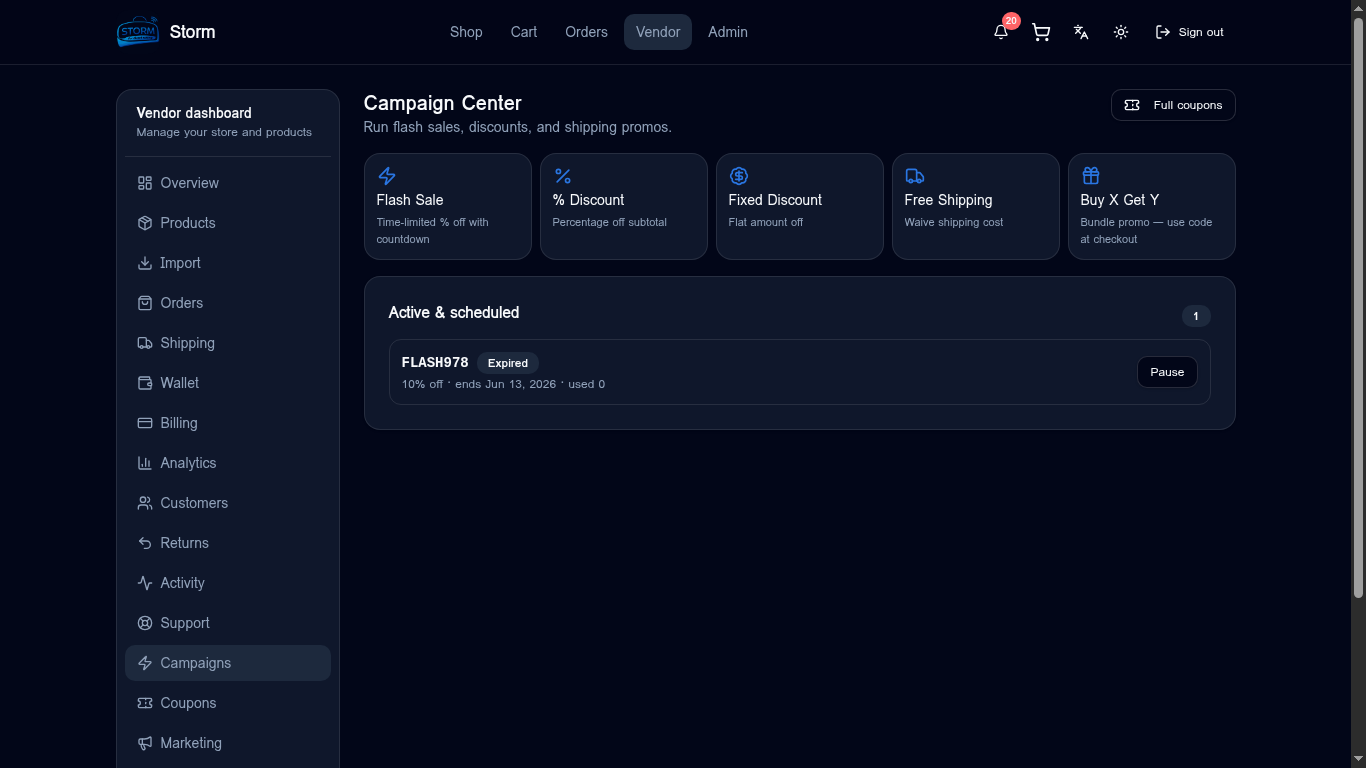Open Customers in vendor sidebar
The image size is (1366, 768).
228,503
